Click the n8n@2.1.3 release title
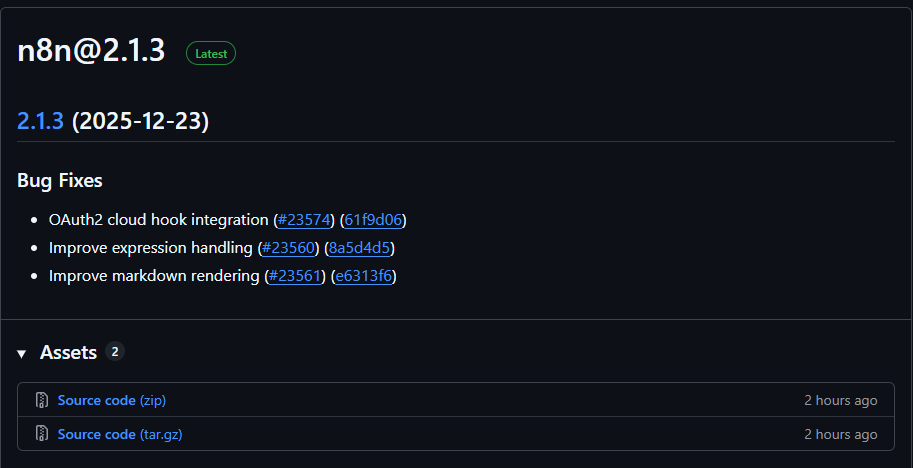This screenshot has height=468, width=913. (91, 53)
